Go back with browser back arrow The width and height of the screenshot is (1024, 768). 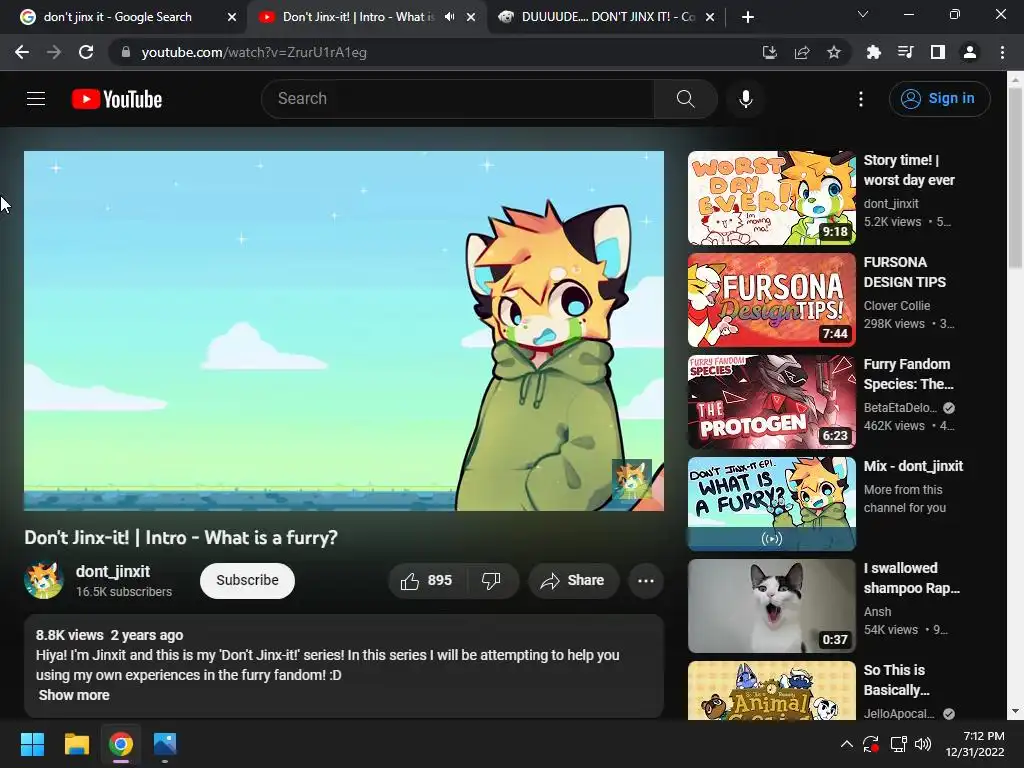pyautogui.click(x=22, y=52)
